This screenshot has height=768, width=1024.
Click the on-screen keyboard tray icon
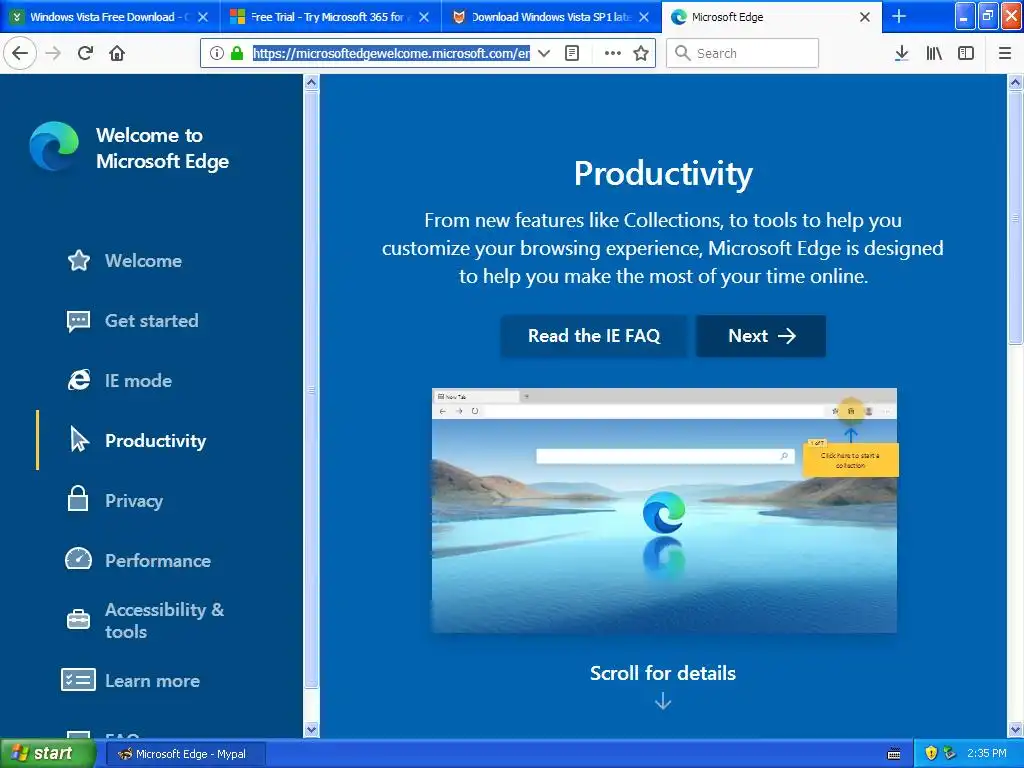[x=894, y=754]
